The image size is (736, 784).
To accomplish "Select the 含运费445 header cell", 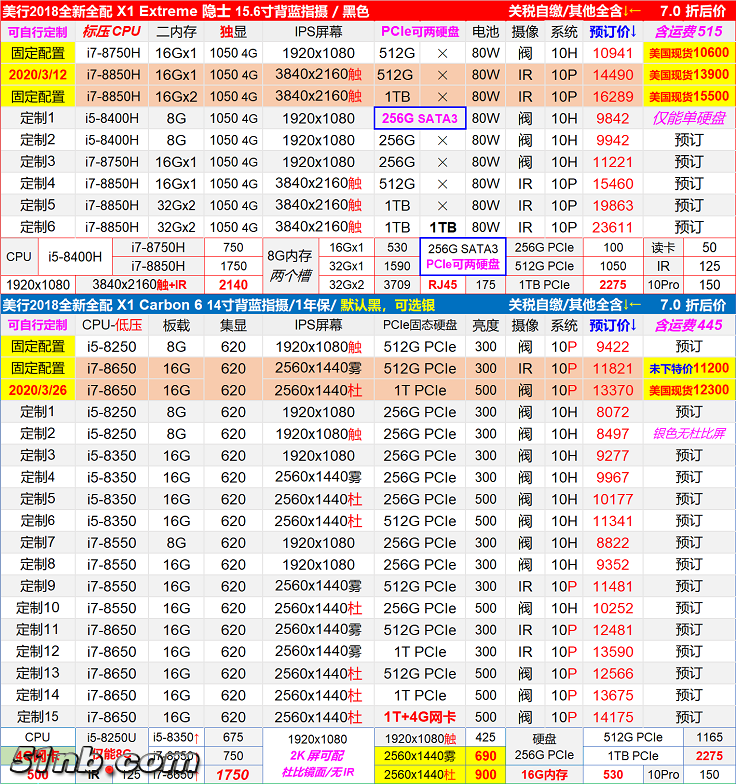I will pyautogui.click(x=689, y=325).
